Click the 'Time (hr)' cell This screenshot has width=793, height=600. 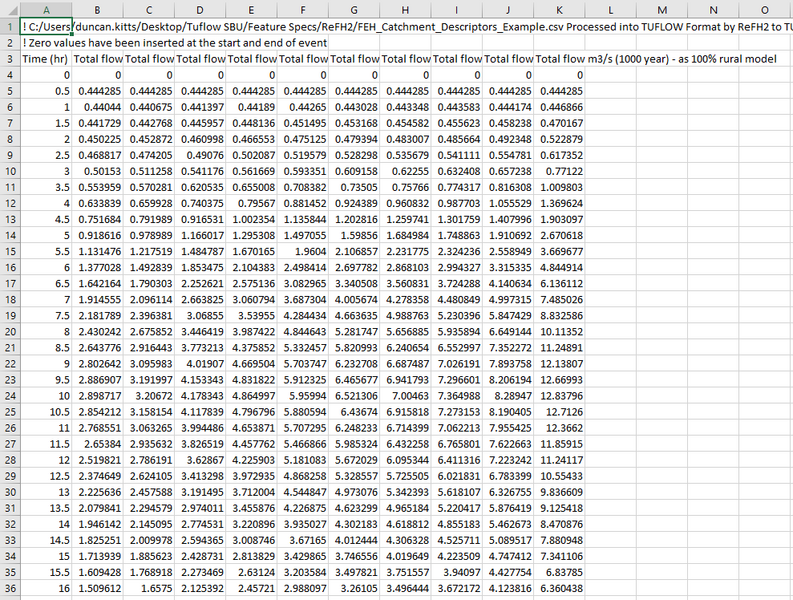pyautogui.click(x=45, y=59)
